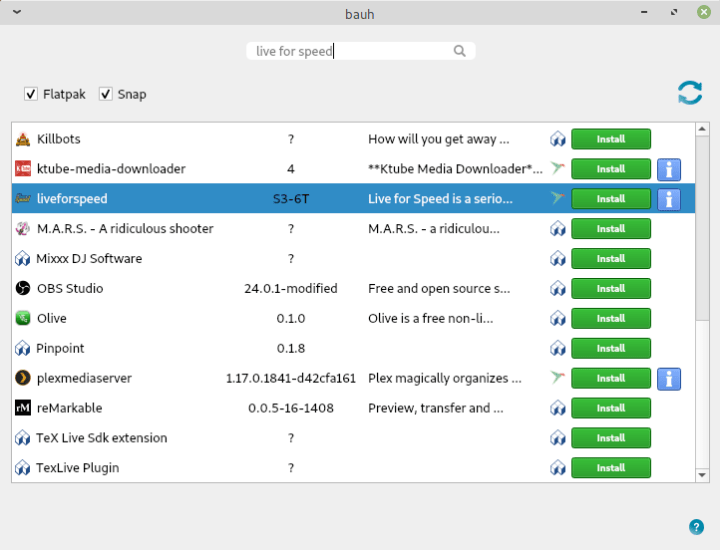Install OBS Studio
Screen dimensions: 720x550
pos(611,288)
